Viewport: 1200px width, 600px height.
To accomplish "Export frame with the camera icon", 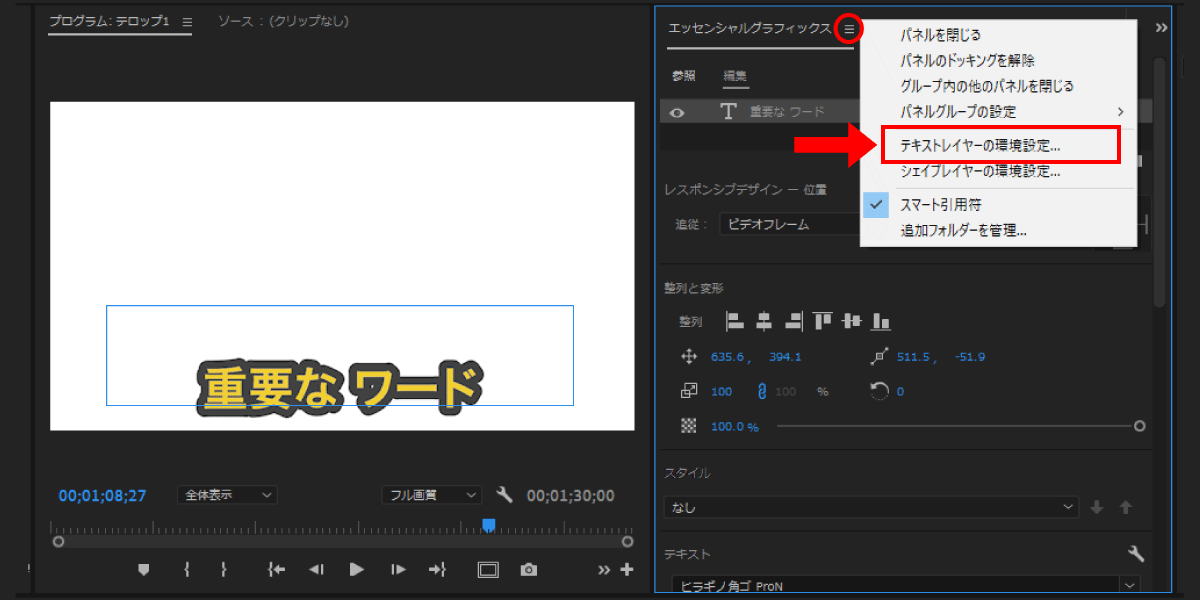I will (x=528, y=569).
